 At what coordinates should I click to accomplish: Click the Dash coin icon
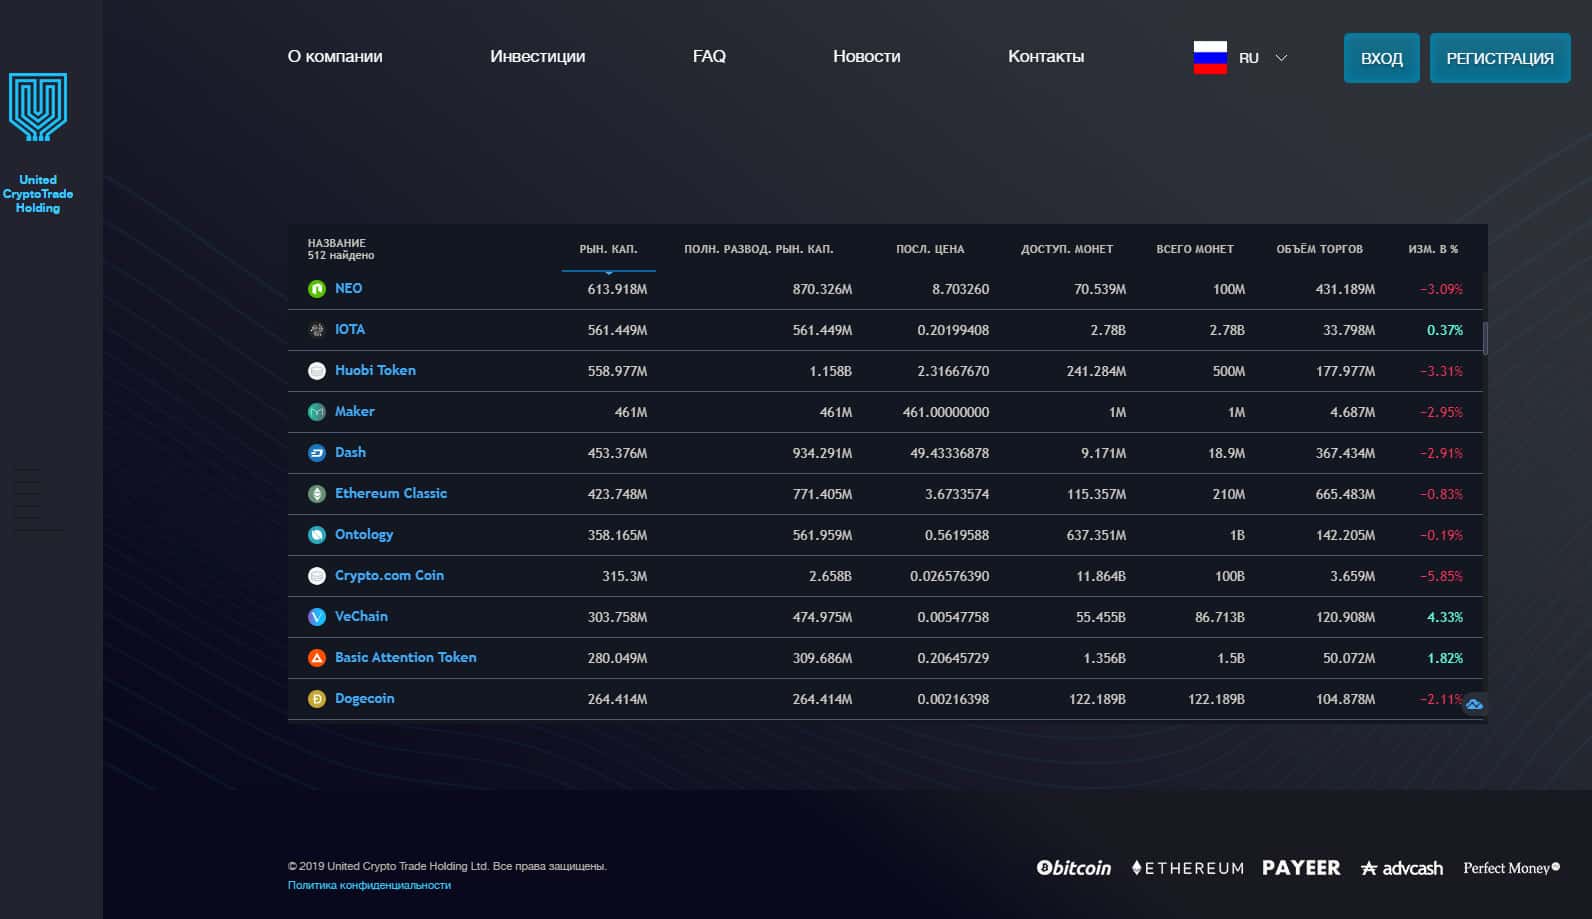point(317,453)
